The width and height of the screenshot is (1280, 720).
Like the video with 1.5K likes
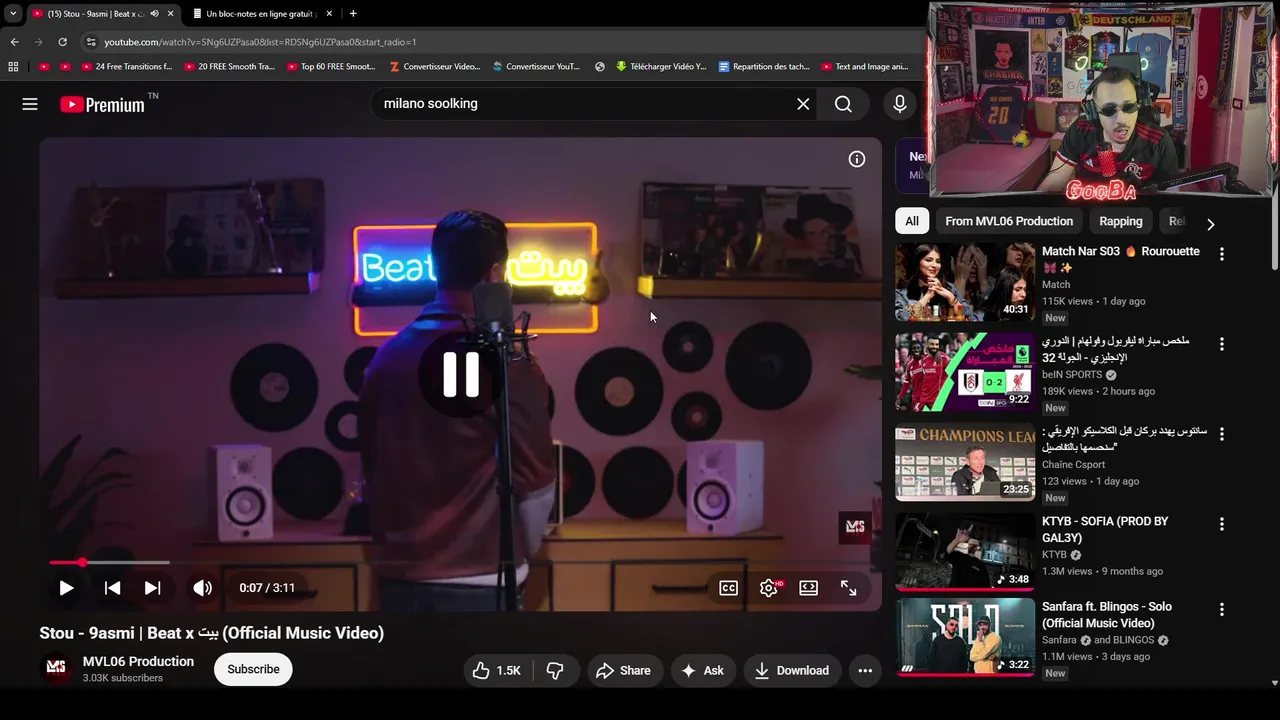497,670
